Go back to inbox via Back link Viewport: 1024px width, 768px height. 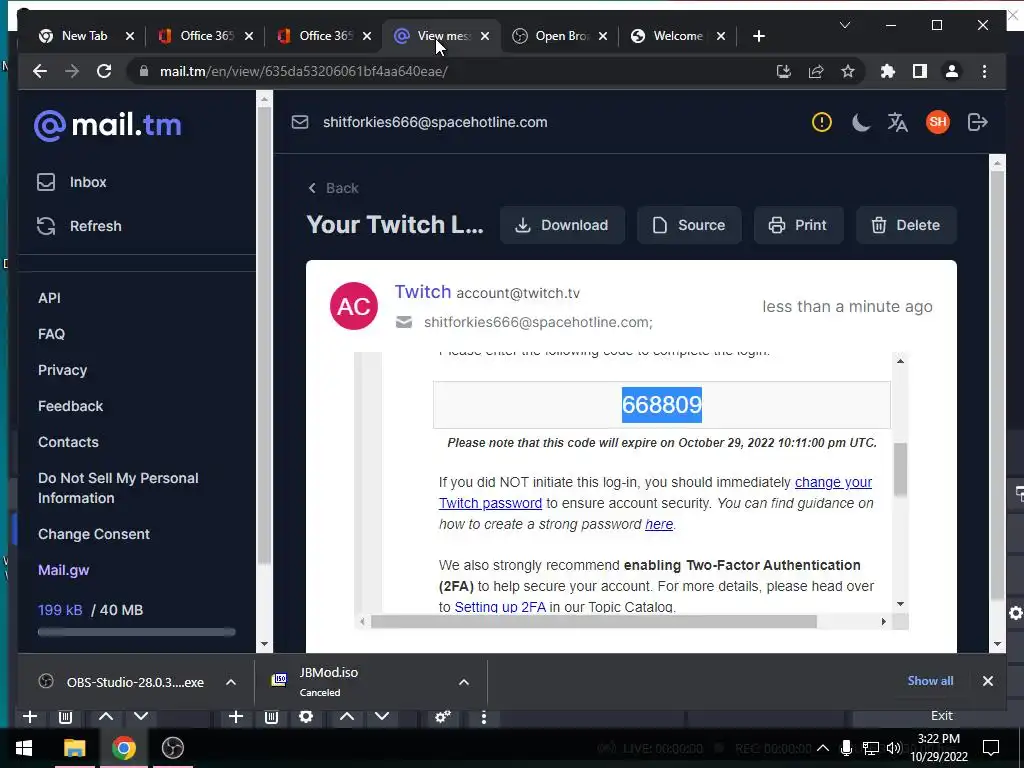click(x=334, y=188)
